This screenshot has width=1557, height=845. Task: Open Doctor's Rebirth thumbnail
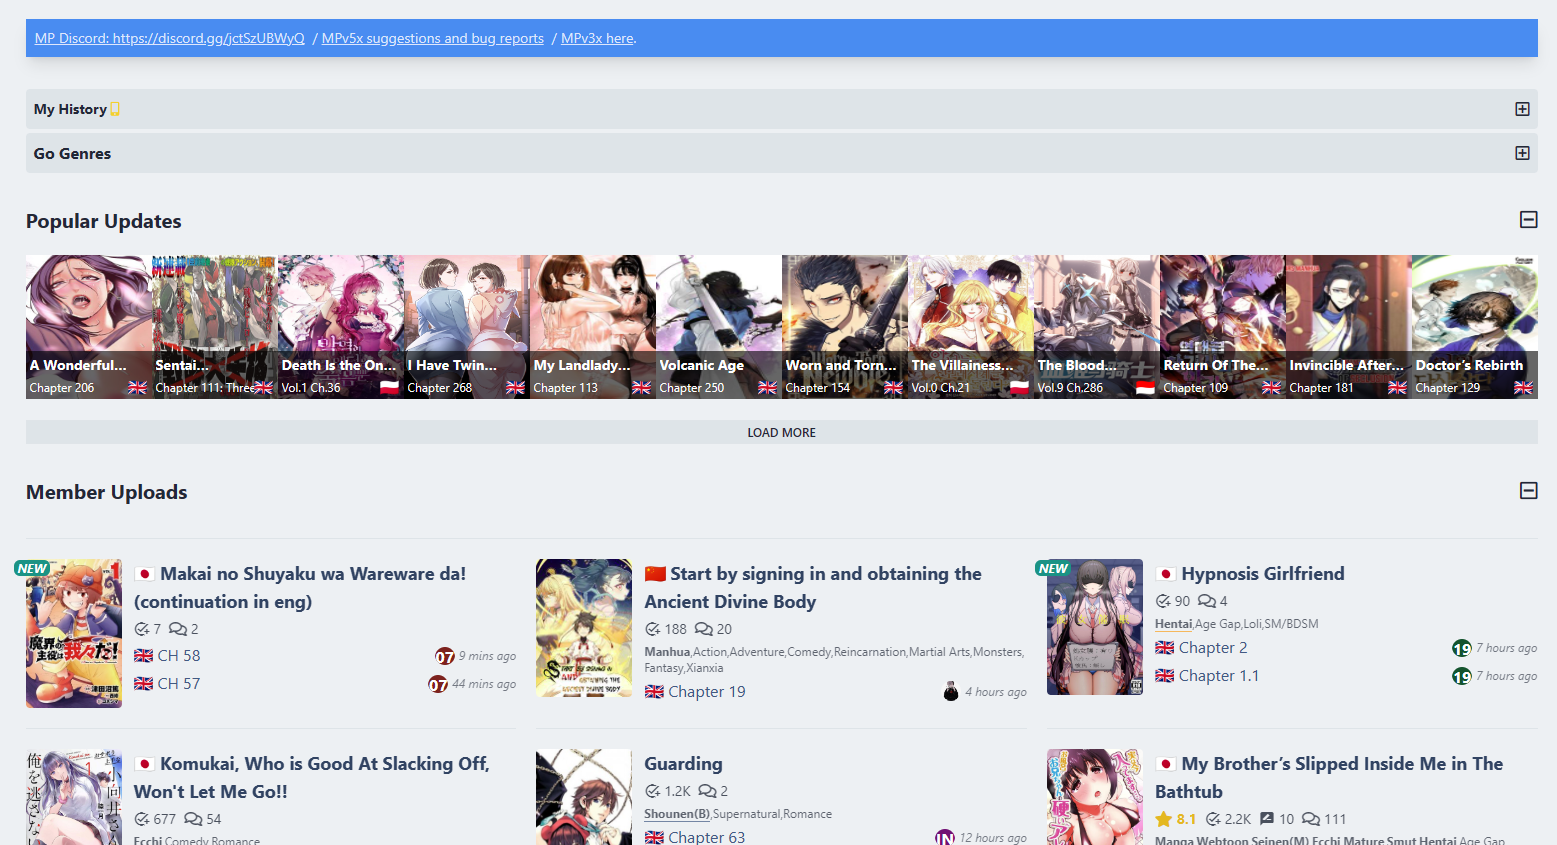(x=1475, y=327)
